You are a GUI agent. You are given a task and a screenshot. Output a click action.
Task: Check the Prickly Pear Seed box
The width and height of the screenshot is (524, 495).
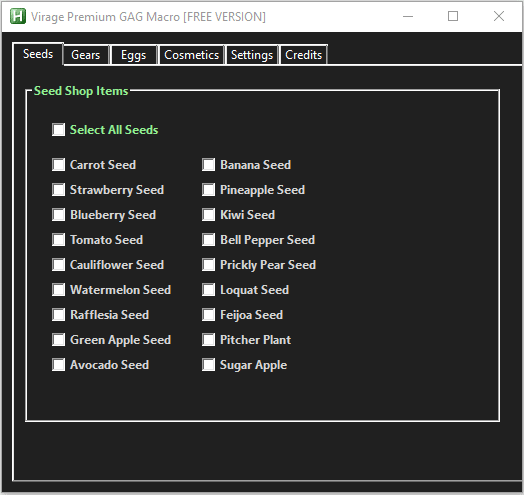(x=209, y=265)
